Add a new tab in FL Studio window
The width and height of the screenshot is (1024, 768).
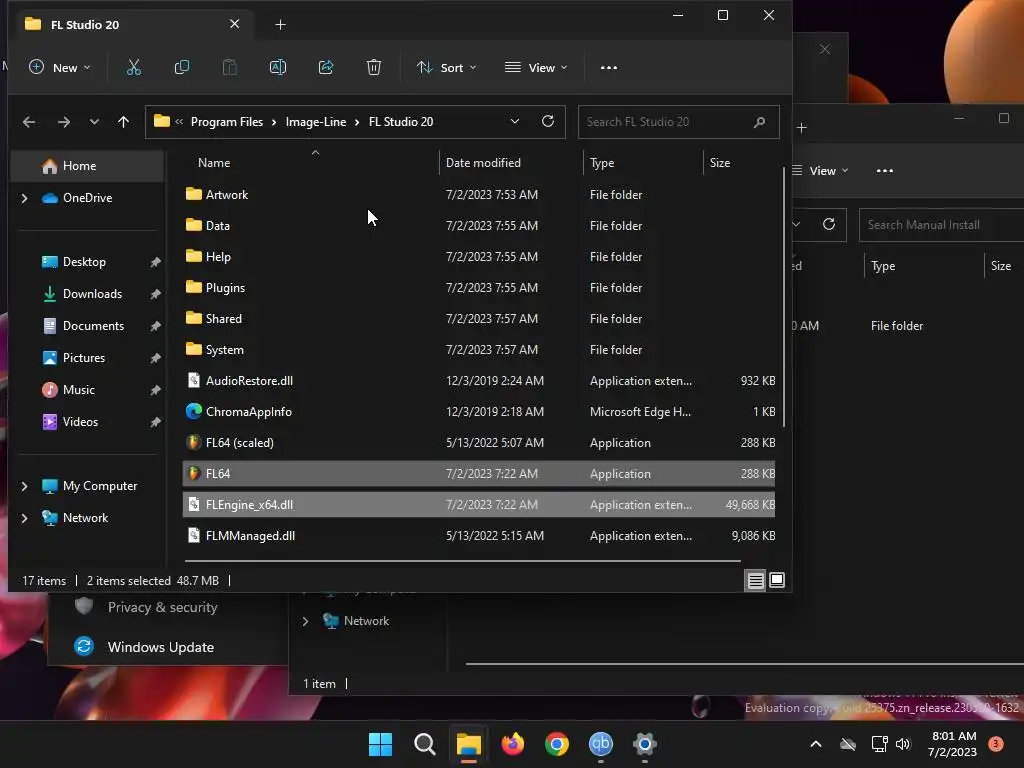280,25
